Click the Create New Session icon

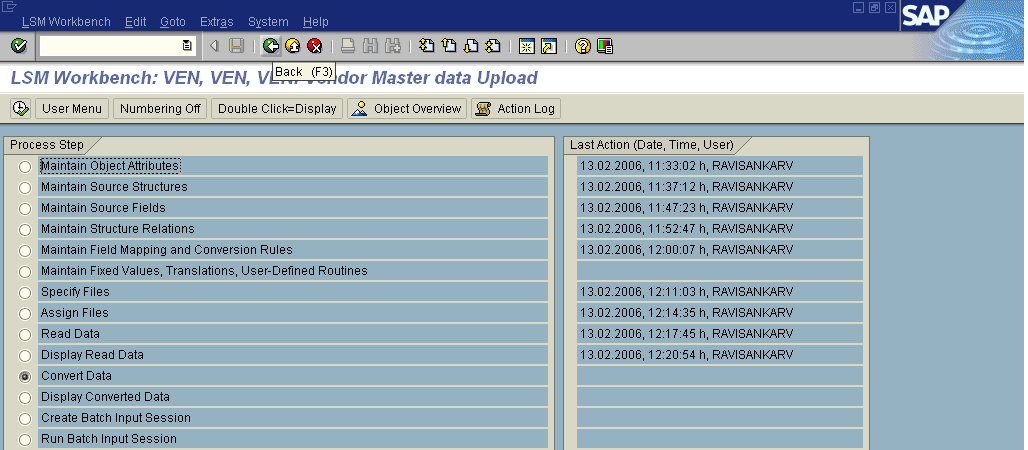[x=526, y=46]
